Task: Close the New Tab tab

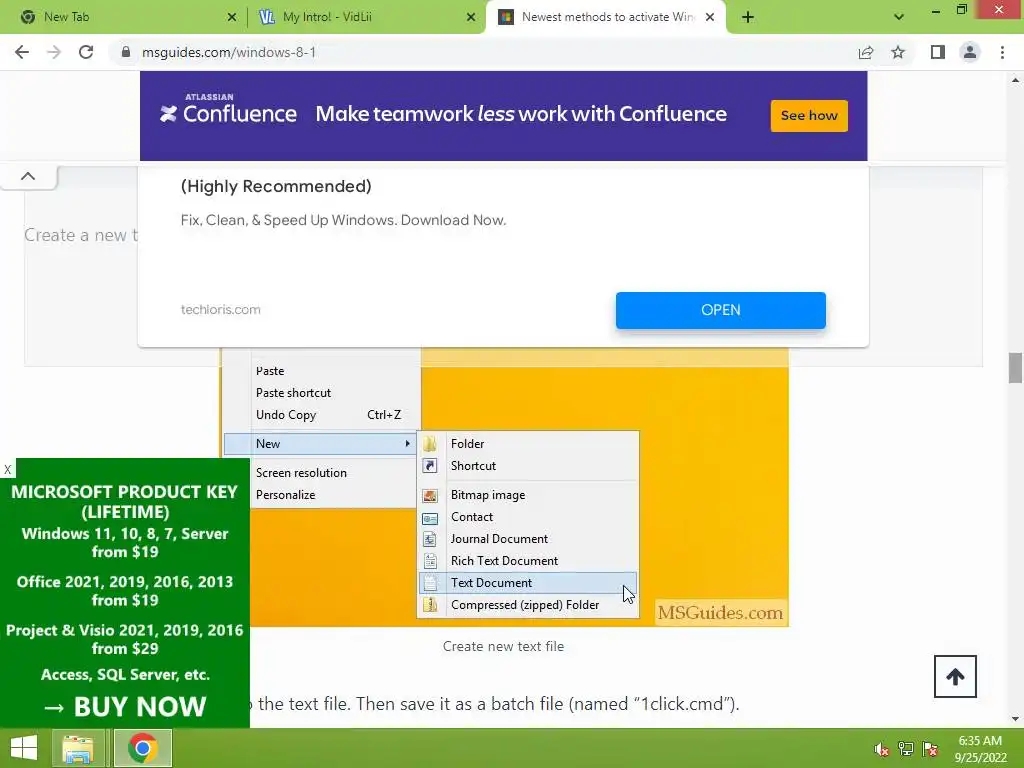Action: coord(232,17)
